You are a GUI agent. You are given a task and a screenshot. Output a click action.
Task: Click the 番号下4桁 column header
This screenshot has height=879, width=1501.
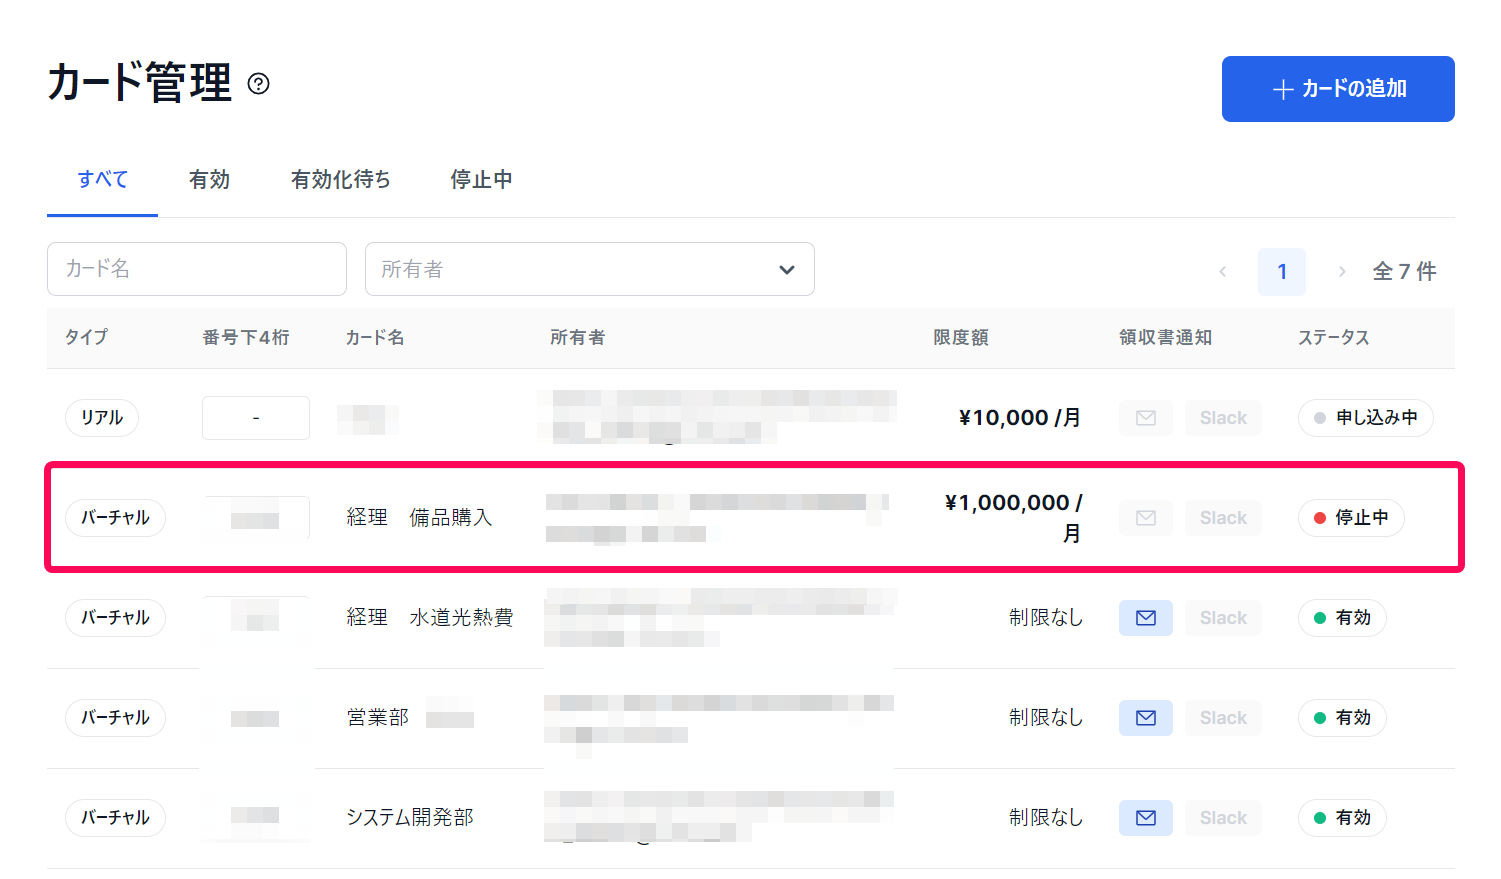(x=246, y=338)
